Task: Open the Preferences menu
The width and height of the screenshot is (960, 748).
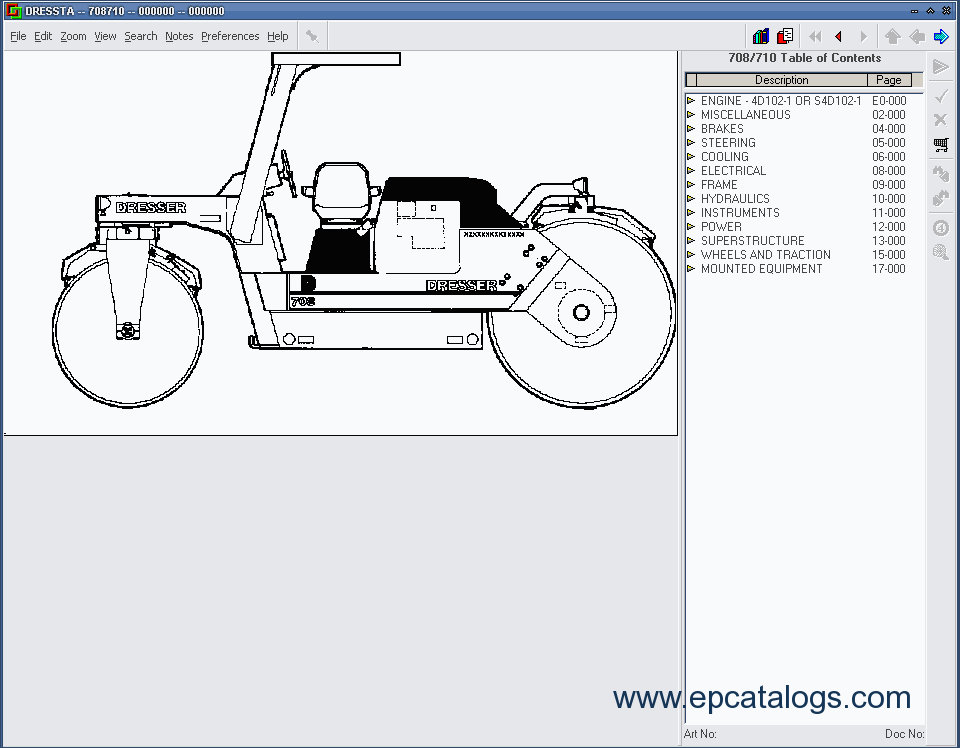Action: 230,36
